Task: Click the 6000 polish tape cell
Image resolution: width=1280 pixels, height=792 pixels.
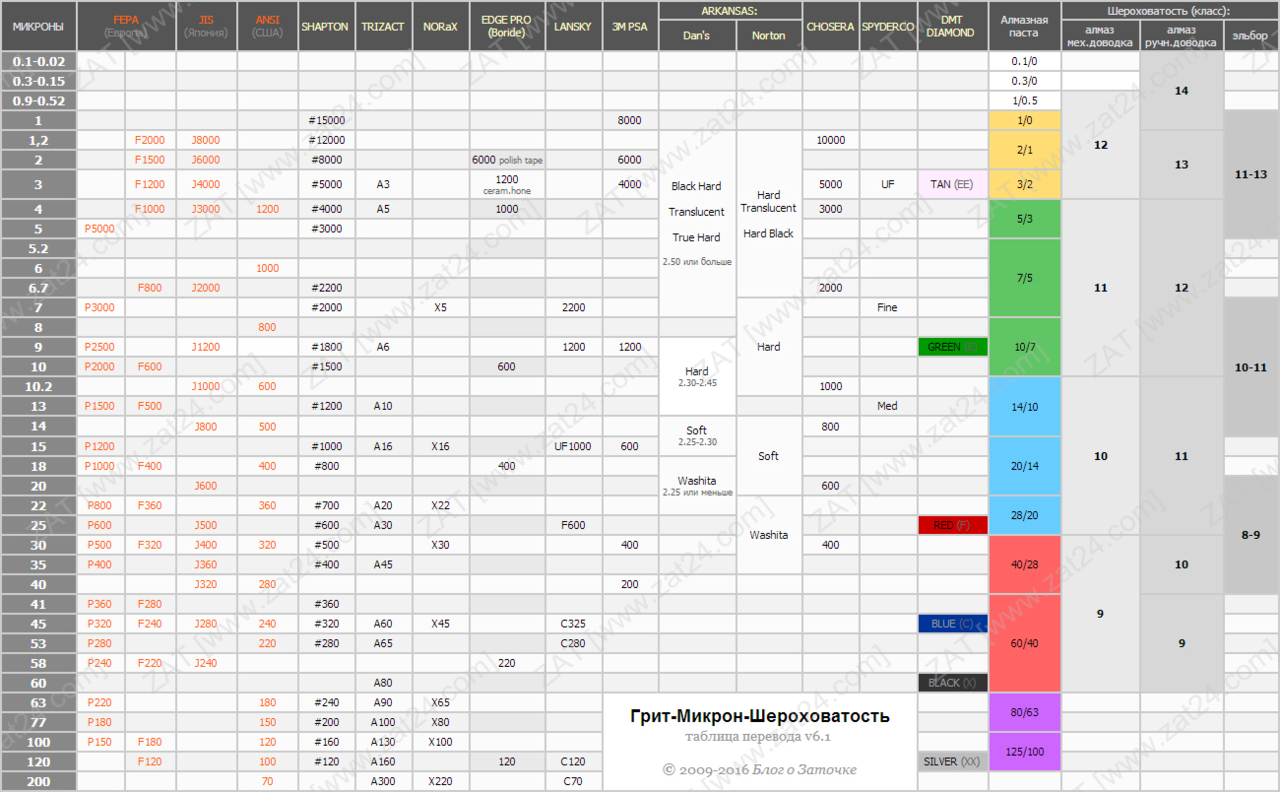Action: tap(507, 160)
